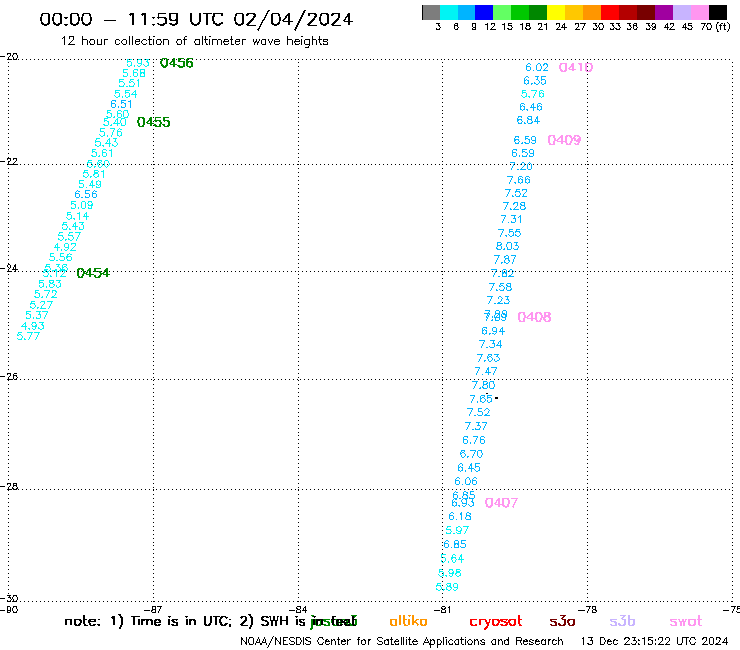Click the lavender 's3b' legend label
The image size is (740, 650).
coord(622,621)
